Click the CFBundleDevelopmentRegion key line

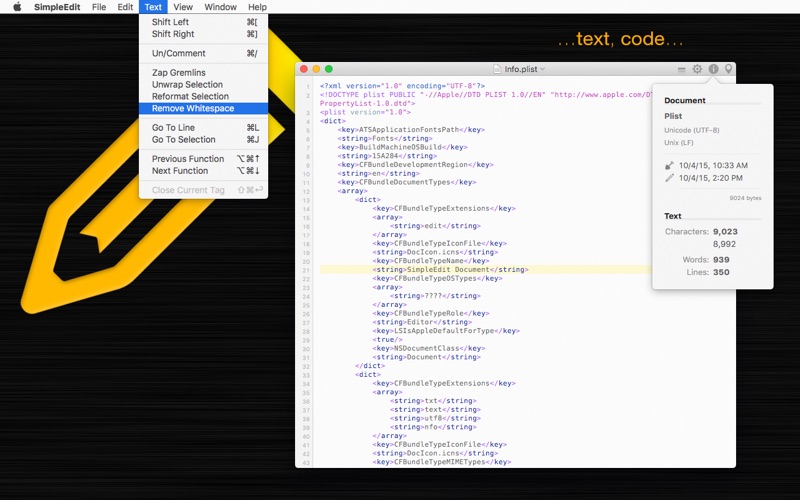tap(415, 164)
